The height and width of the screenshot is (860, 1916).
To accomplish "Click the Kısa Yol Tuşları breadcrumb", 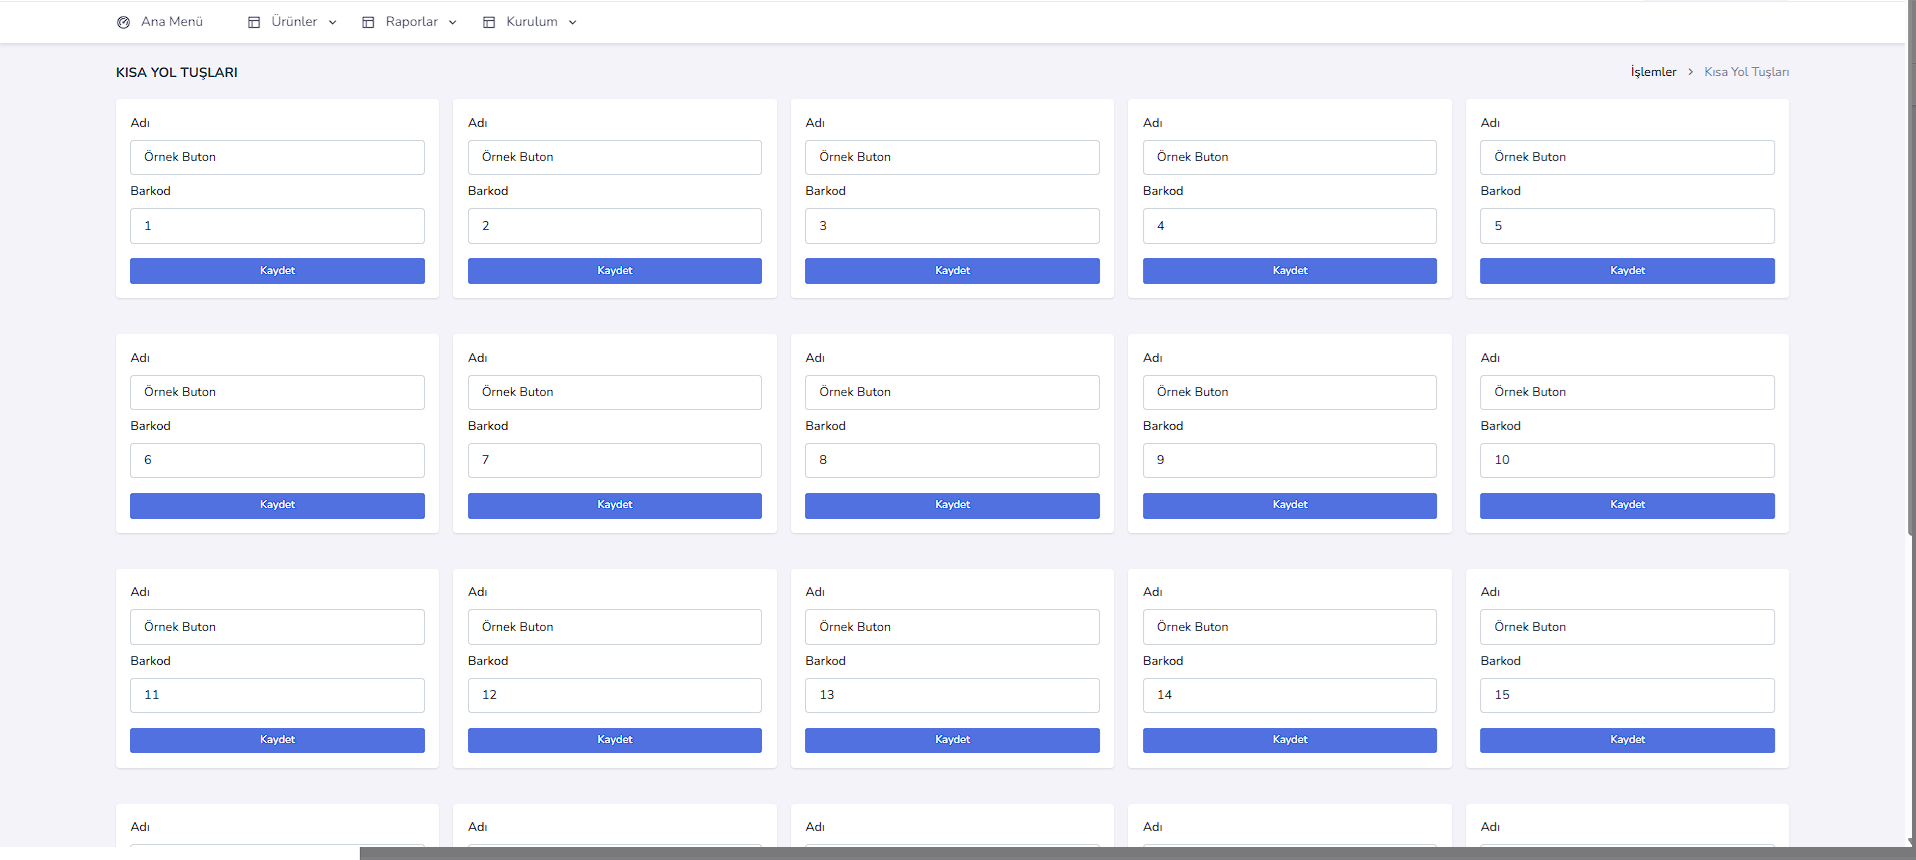I will click(1746, 72).
